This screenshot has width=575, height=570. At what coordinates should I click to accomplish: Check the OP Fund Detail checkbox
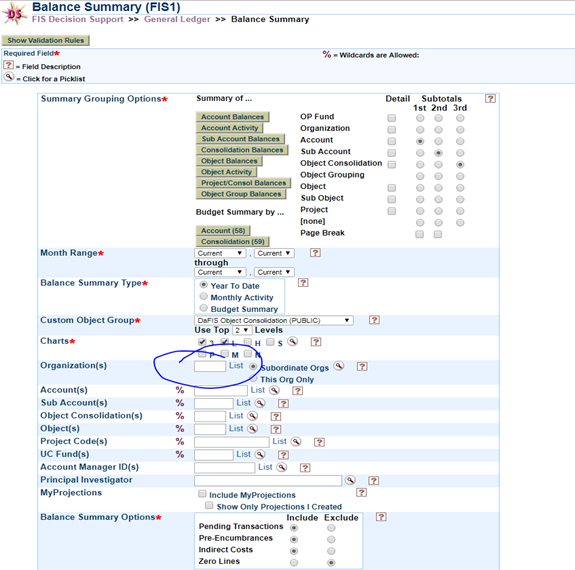[x=392, y=118]
